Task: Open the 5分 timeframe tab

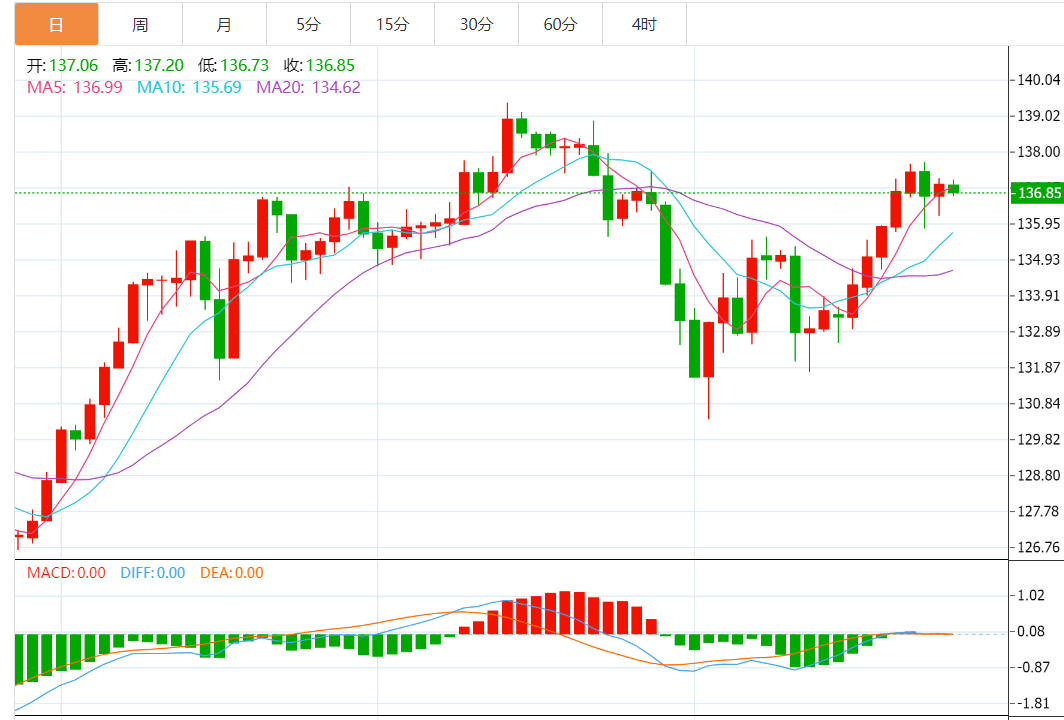Action: [309, 24]
